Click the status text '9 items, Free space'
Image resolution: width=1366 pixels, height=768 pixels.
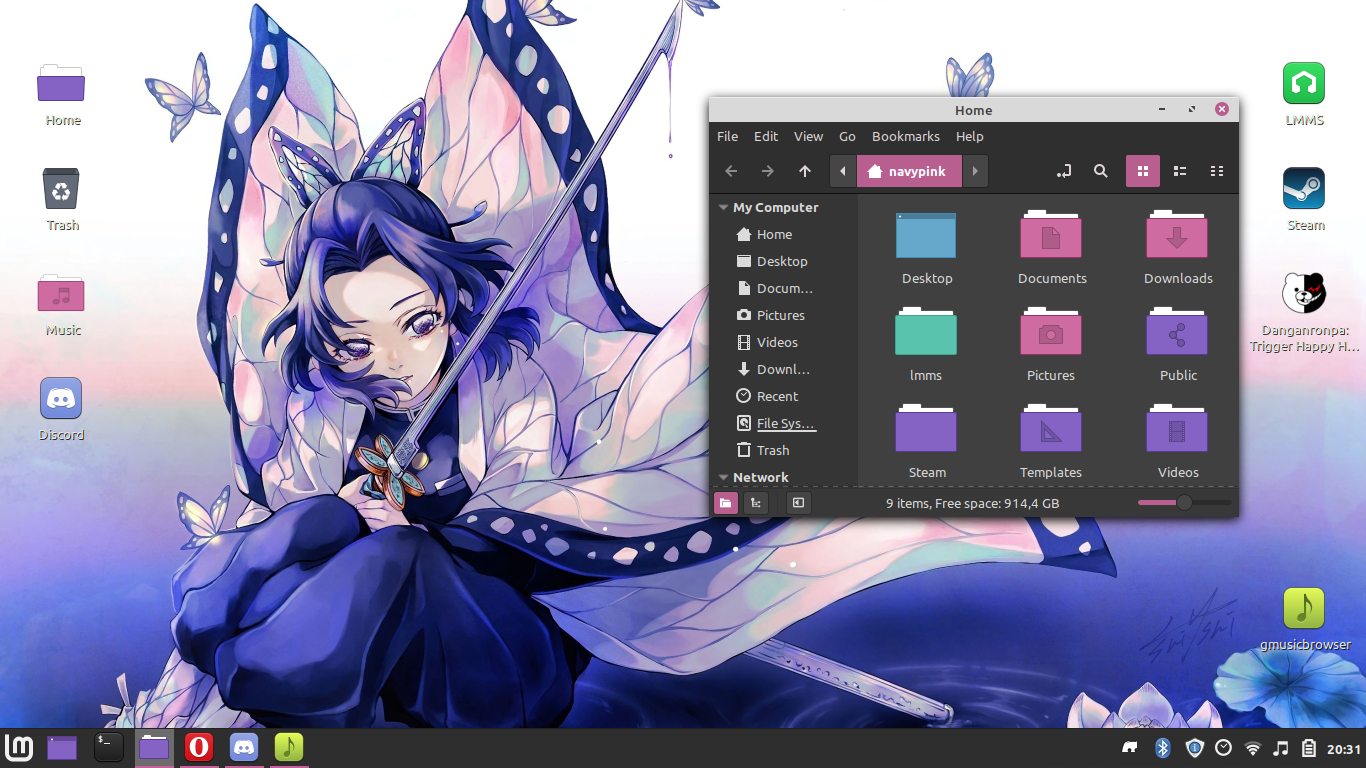(973, 503)
